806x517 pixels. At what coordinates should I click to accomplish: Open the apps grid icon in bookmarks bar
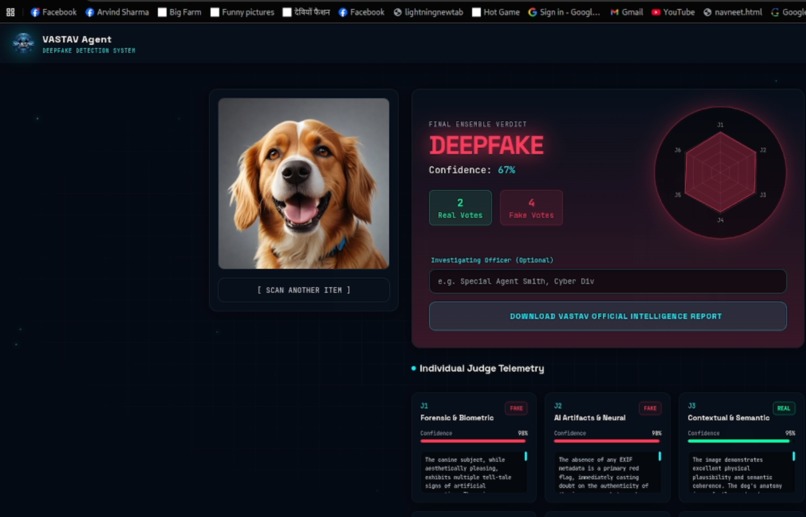point(10,12)
